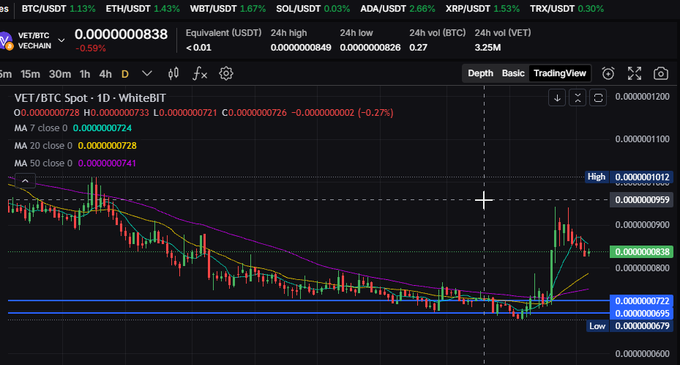Select the 1h timeframe
The height and width of the screenshot is (365, 680).
click(x=85, y=74)
